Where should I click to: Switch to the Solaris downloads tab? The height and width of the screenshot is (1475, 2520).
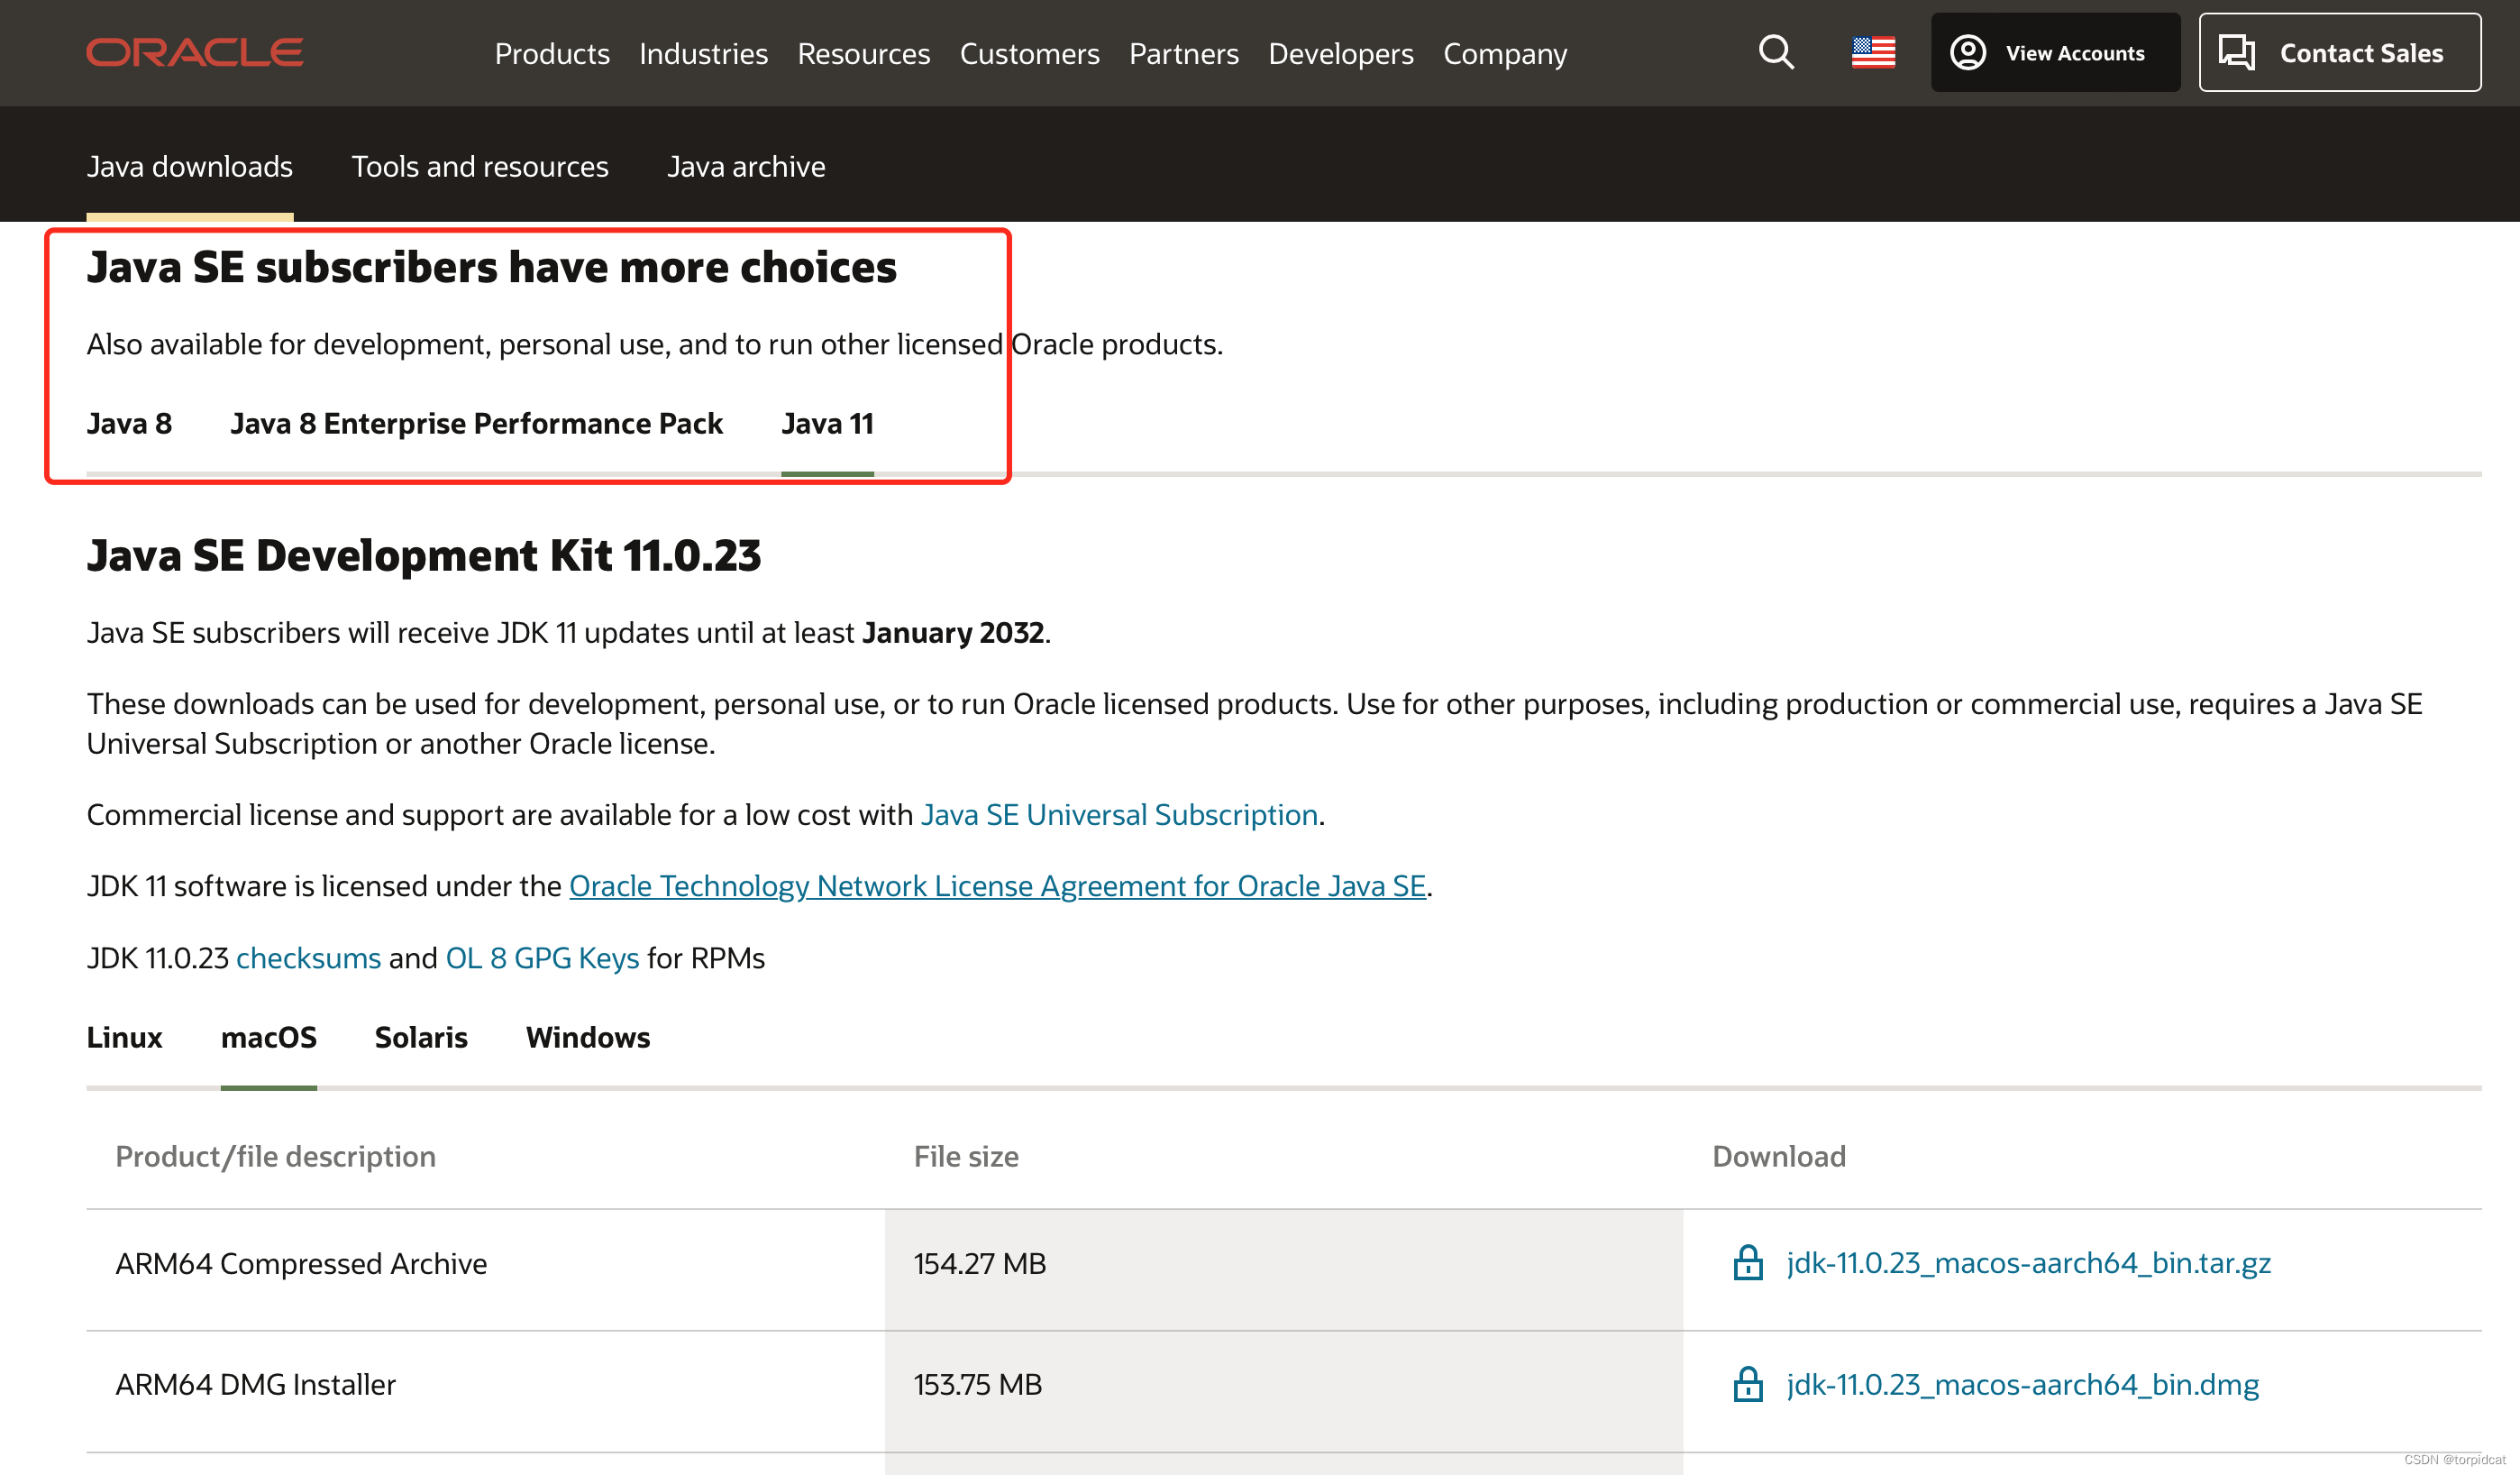(x=421, y=1037)
